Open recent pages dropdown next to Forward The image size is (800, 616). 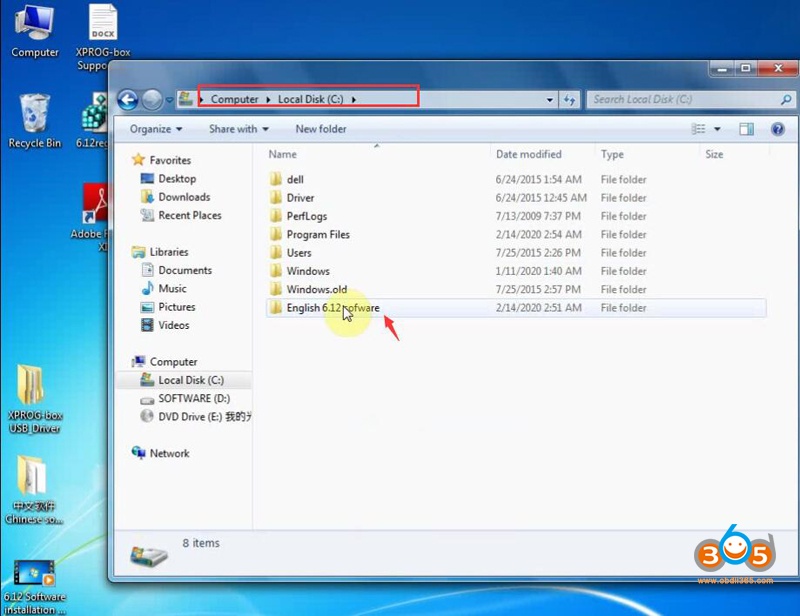pos(169,100)
